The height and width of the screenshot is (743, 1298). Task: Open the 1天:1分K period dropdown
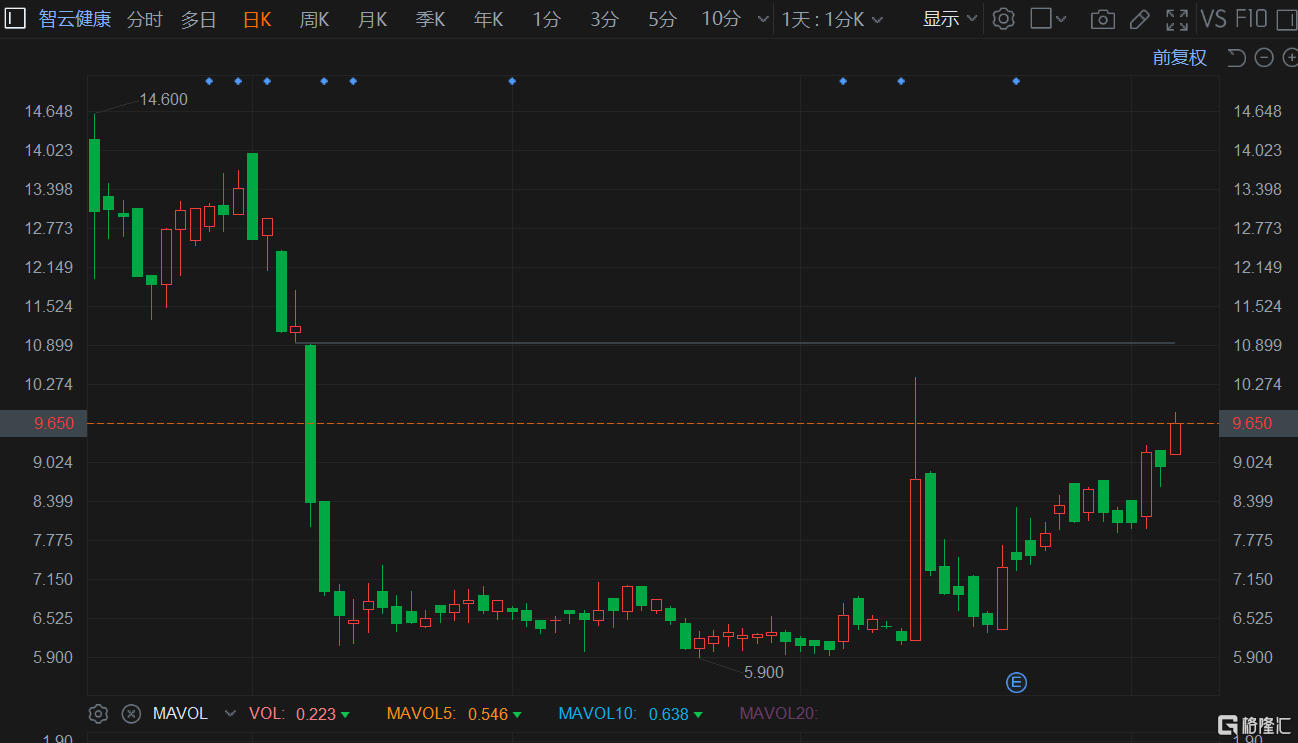[832, 19]
